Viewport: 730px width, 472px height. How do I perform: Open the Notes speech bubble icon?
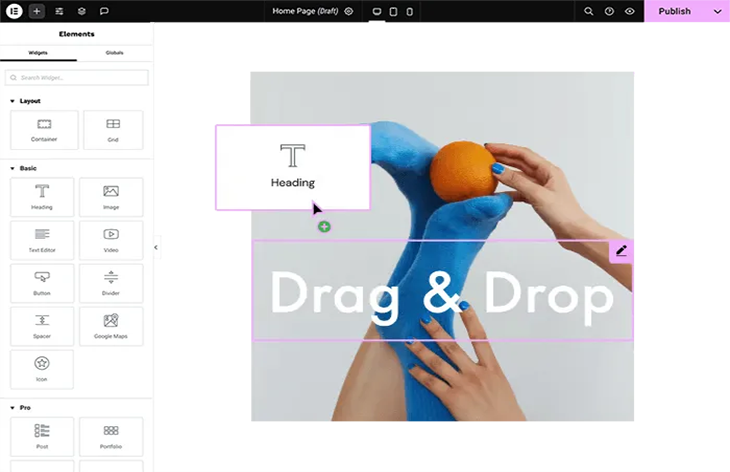pyautogui.click(x=105, y=11)
